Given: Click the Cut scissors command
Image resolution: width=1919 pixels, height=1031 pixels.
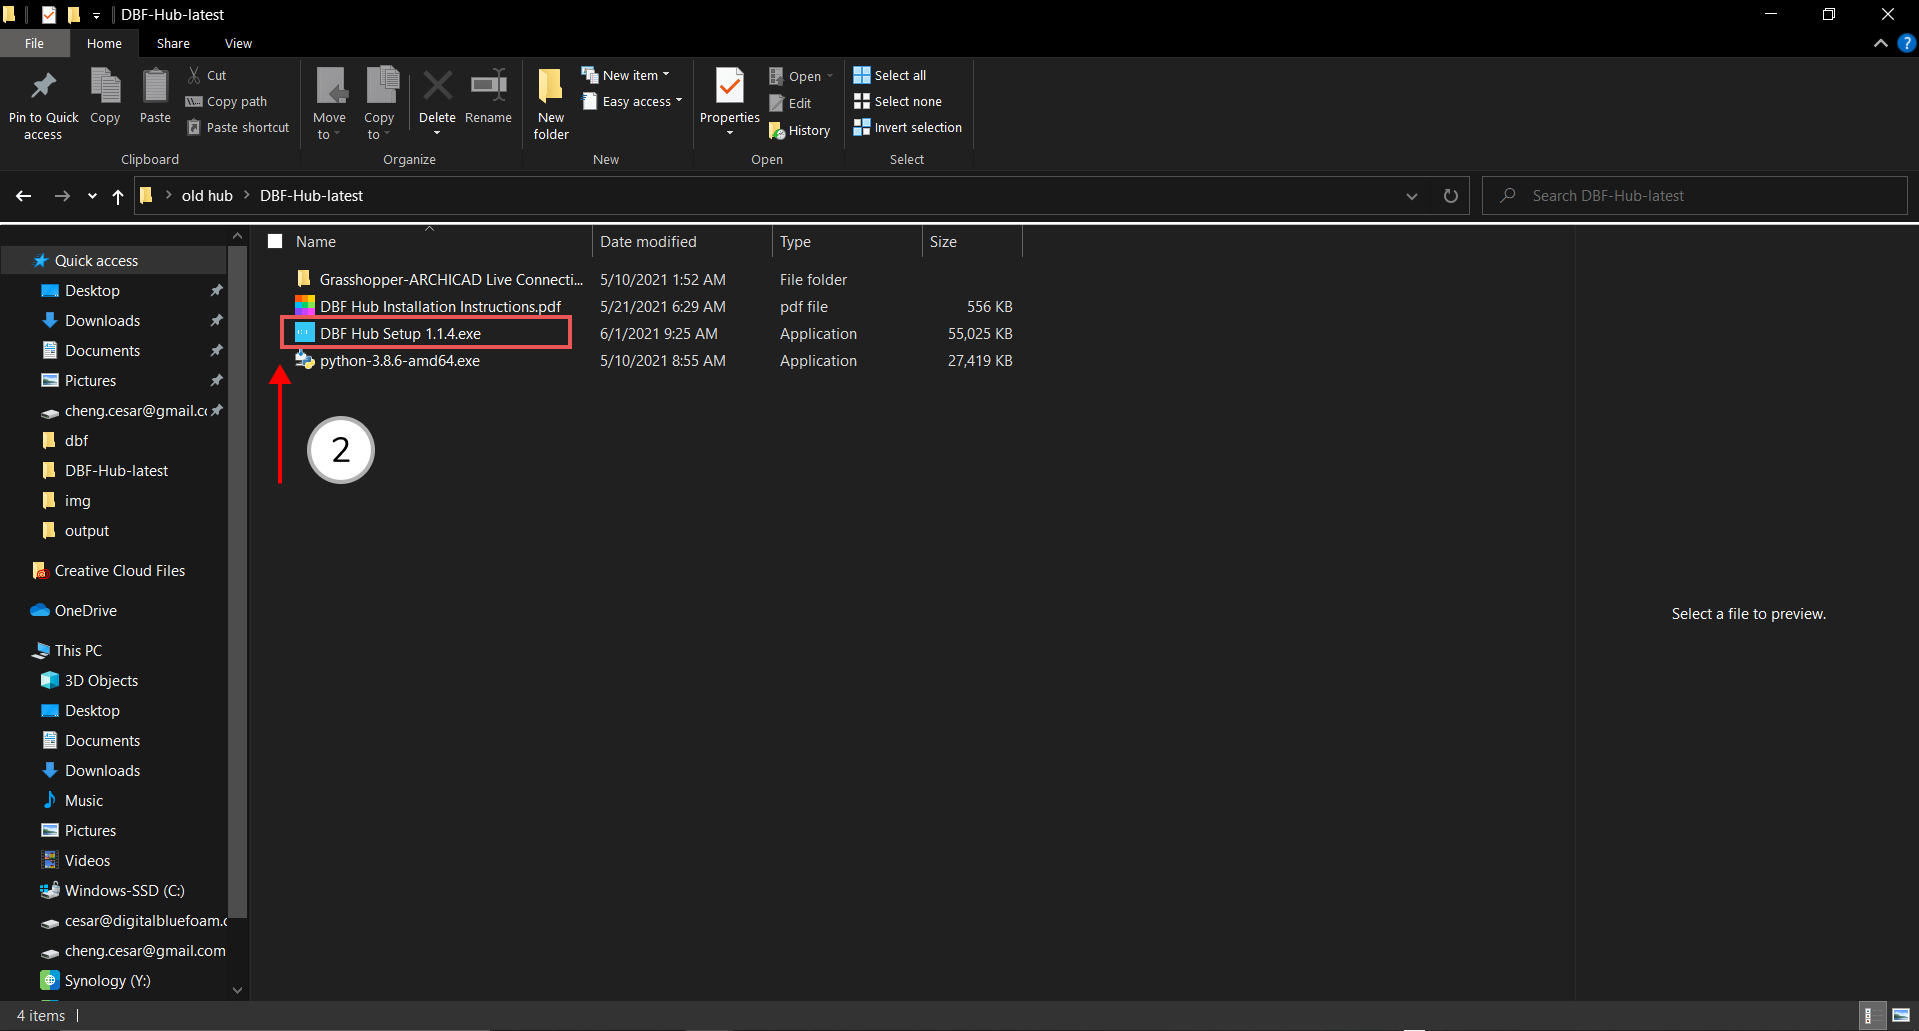Looking at the screenshot, I should click(x=207, y=75).
